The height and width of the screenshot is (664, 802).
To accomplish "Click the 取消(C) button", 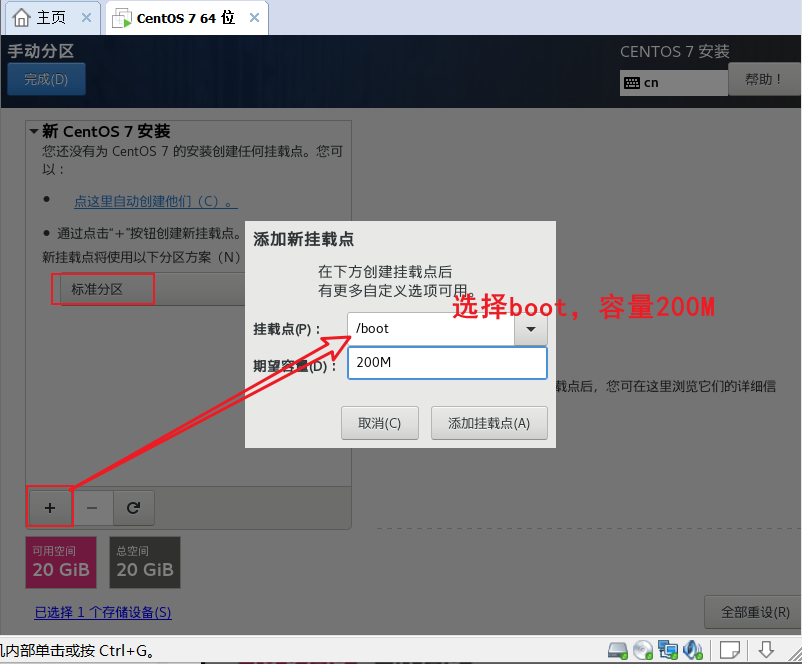I will click(x=380, y=423).
